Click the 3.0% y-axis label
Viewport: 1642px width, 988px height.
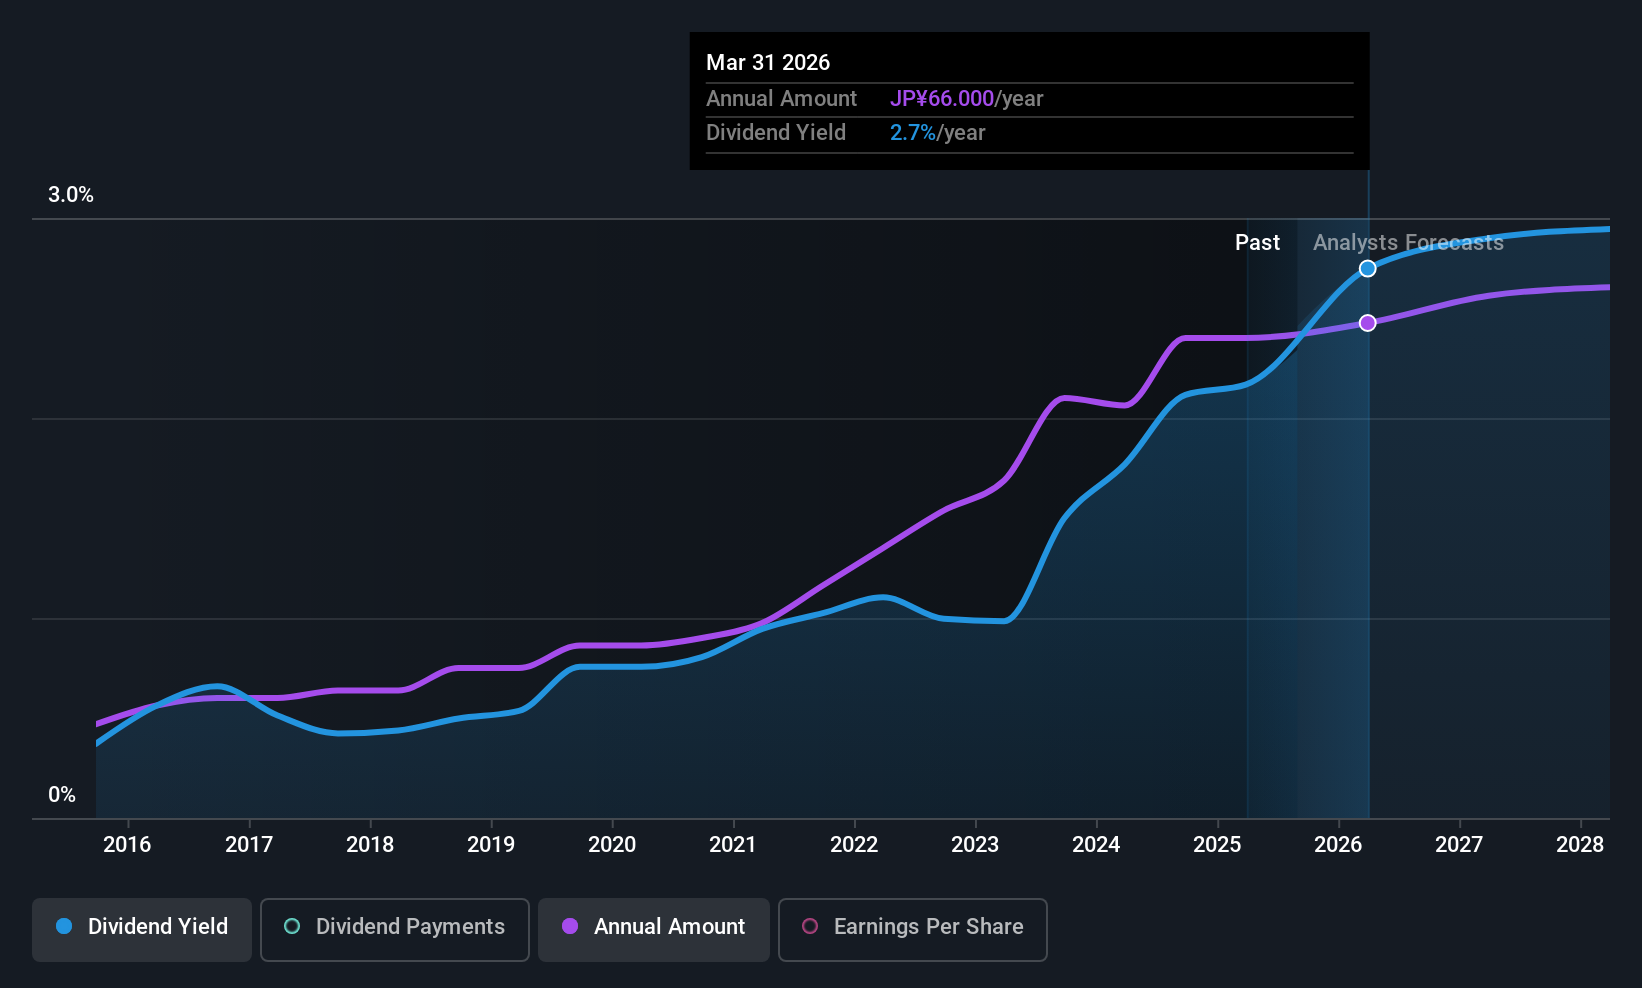pos(71,195)
